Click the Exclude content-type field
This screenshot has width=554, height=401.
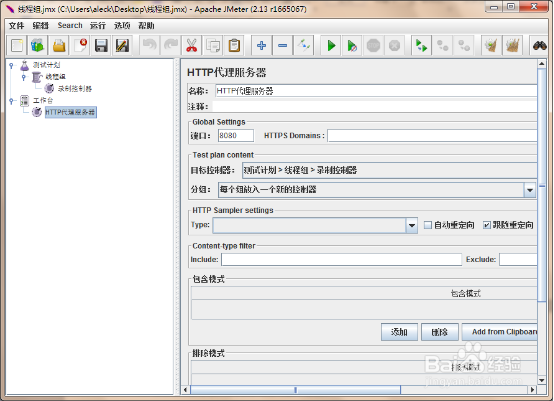tap(518, 259)
